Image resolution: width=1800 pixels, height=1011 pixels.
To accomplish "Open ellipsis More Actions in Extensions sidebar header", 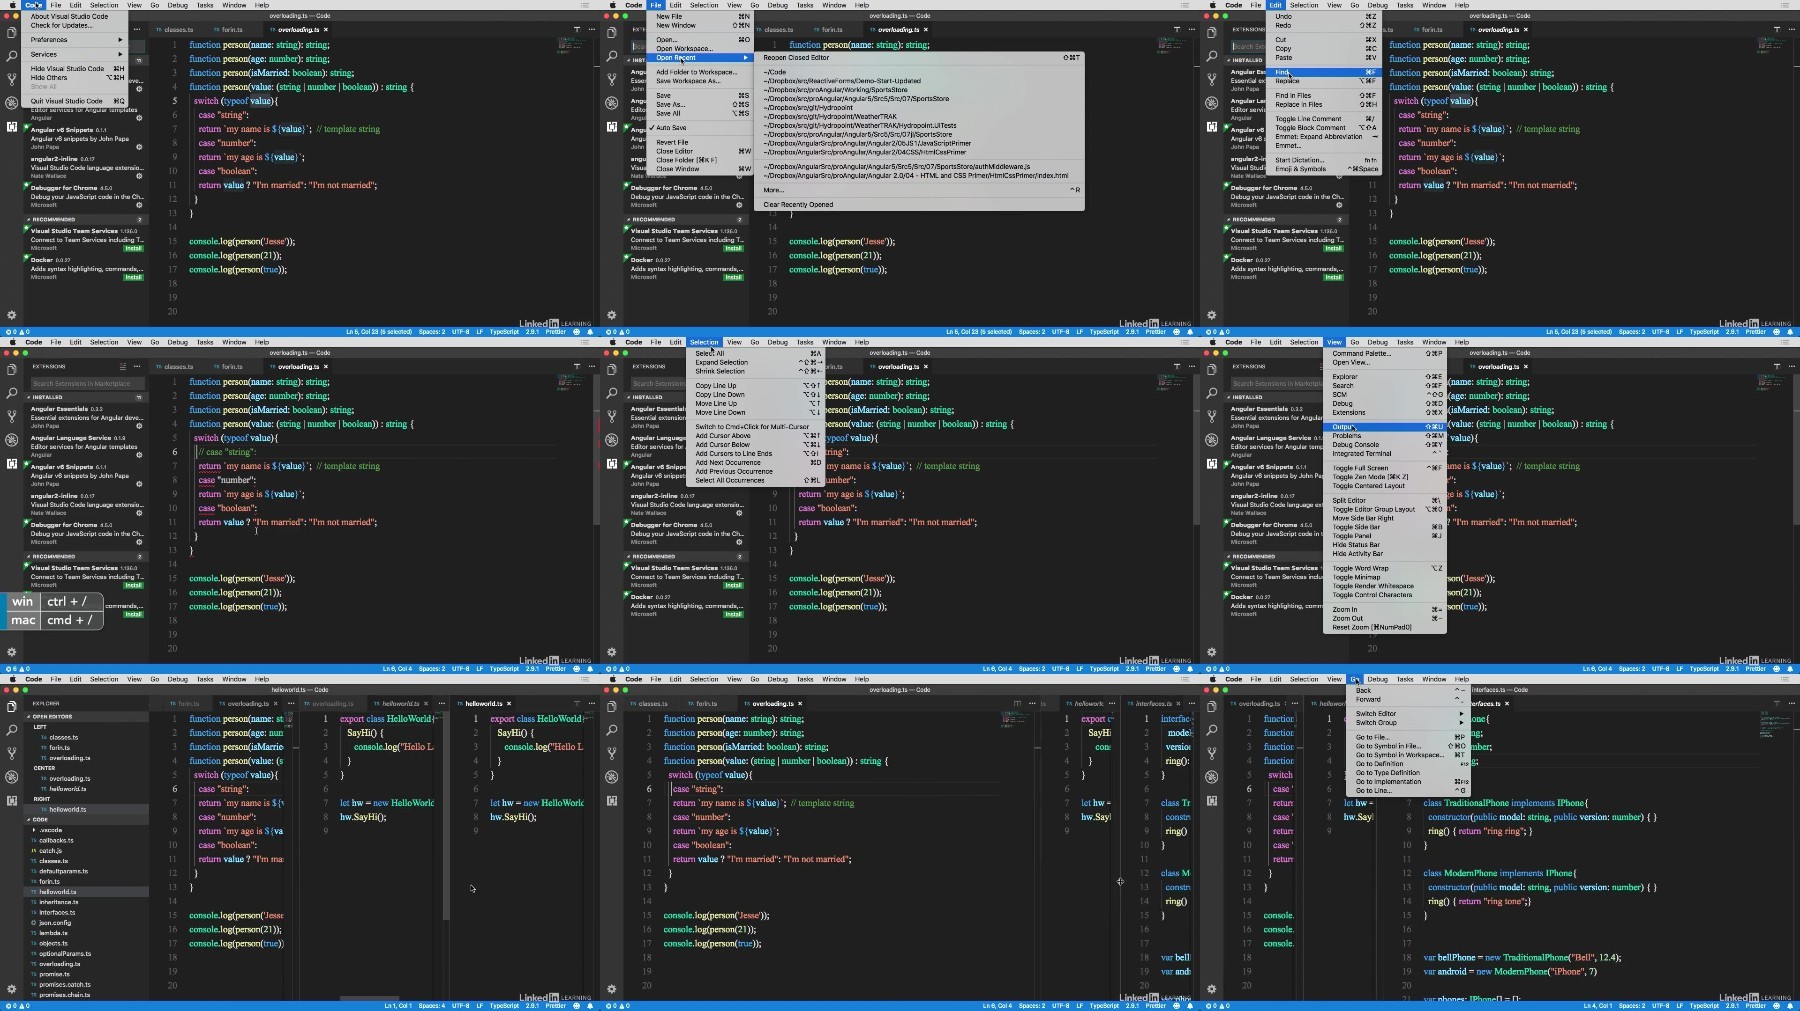I will 138,366.
